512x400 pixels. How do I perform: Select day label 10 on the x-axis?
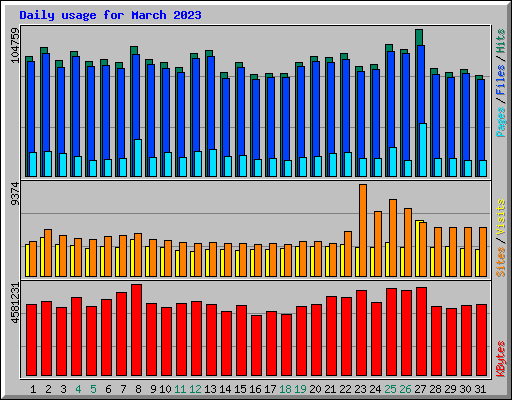[x=165, y=389]
